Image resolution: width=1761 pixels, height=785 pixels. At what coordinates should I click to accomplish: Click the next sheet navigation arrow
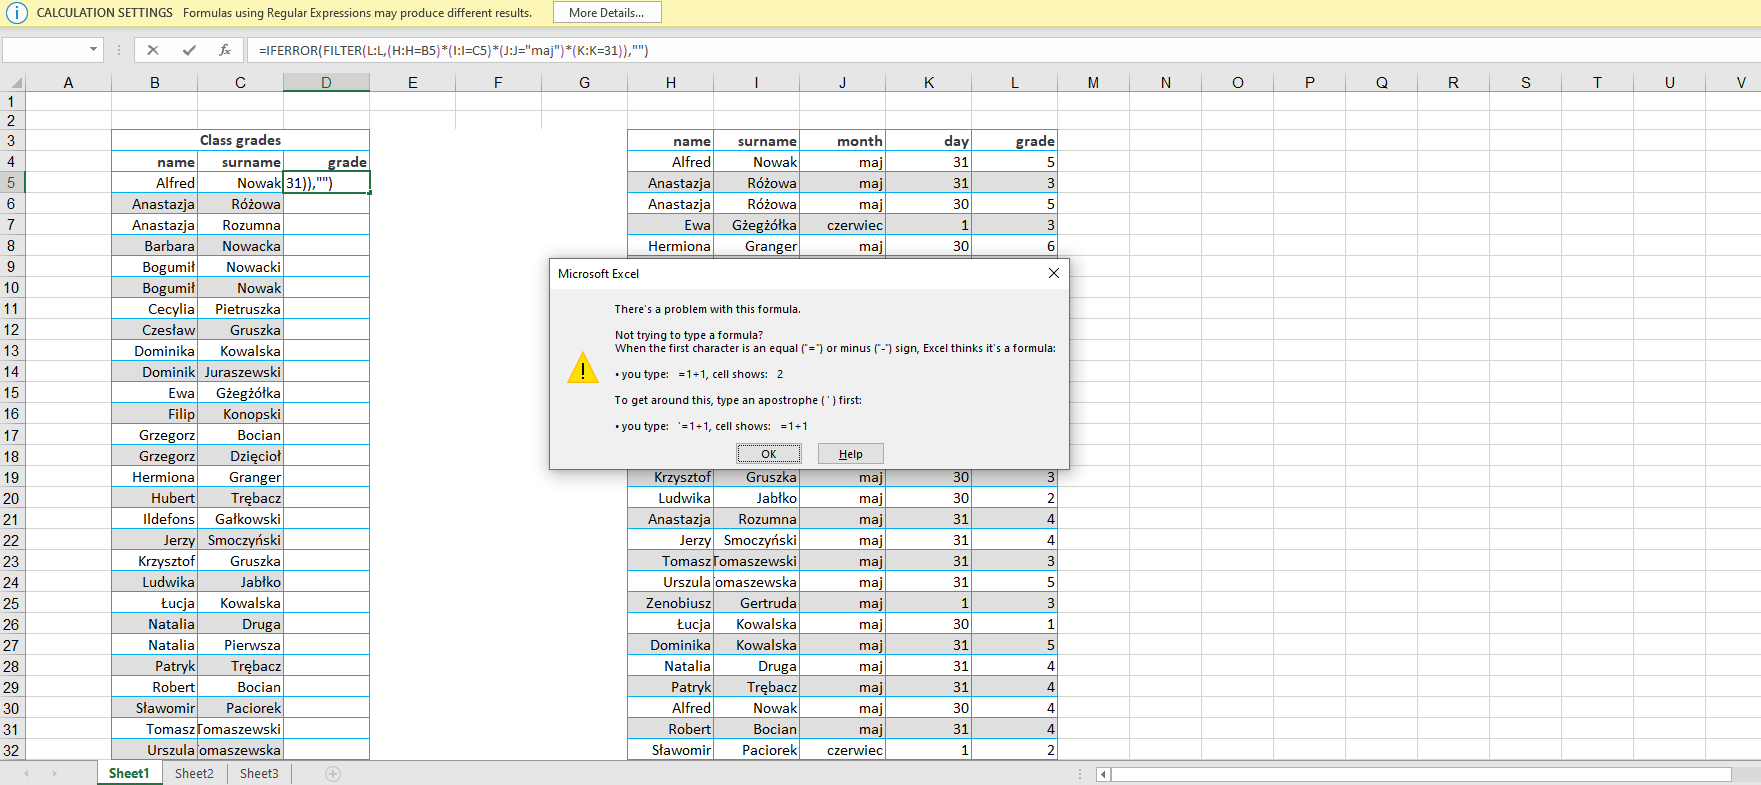point(54,773)
